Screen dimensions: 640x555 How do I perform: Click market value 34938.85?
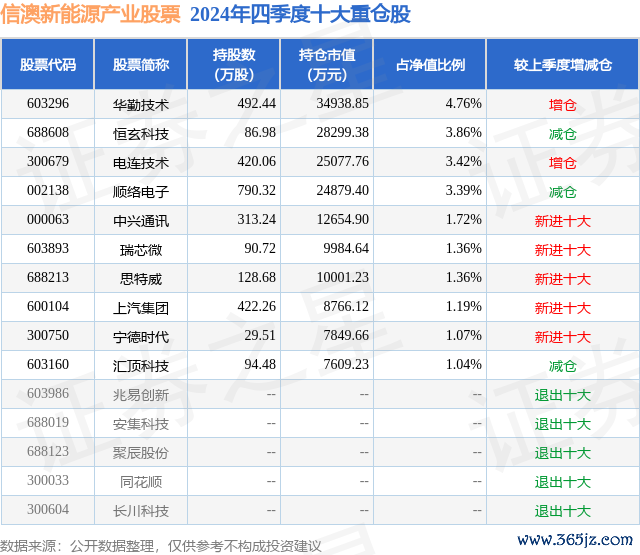(342, 104)
